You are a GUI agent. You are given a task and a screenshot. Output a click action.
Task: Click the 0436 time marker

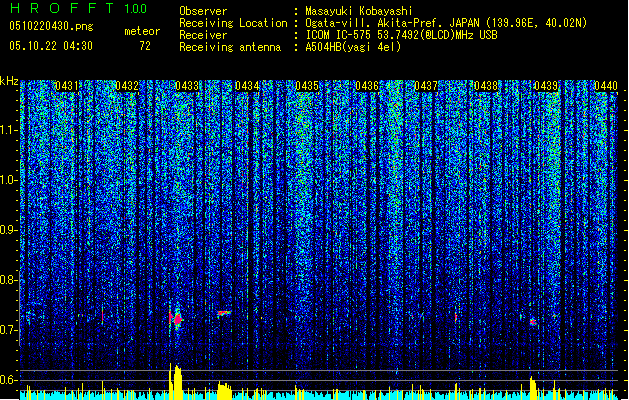pos(367,86)
